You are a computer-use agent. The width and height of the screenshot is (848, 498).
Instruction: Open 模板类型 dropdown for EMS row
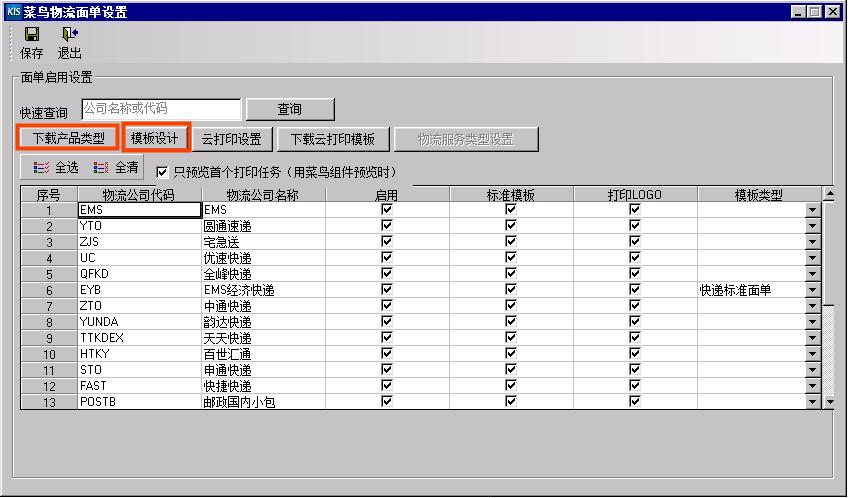click(813, 210)
